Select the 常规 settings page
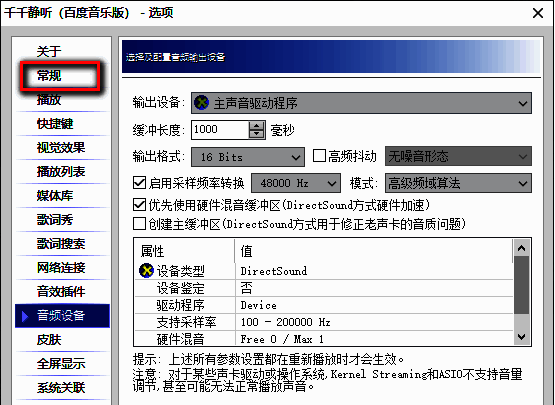 [49, 75]
